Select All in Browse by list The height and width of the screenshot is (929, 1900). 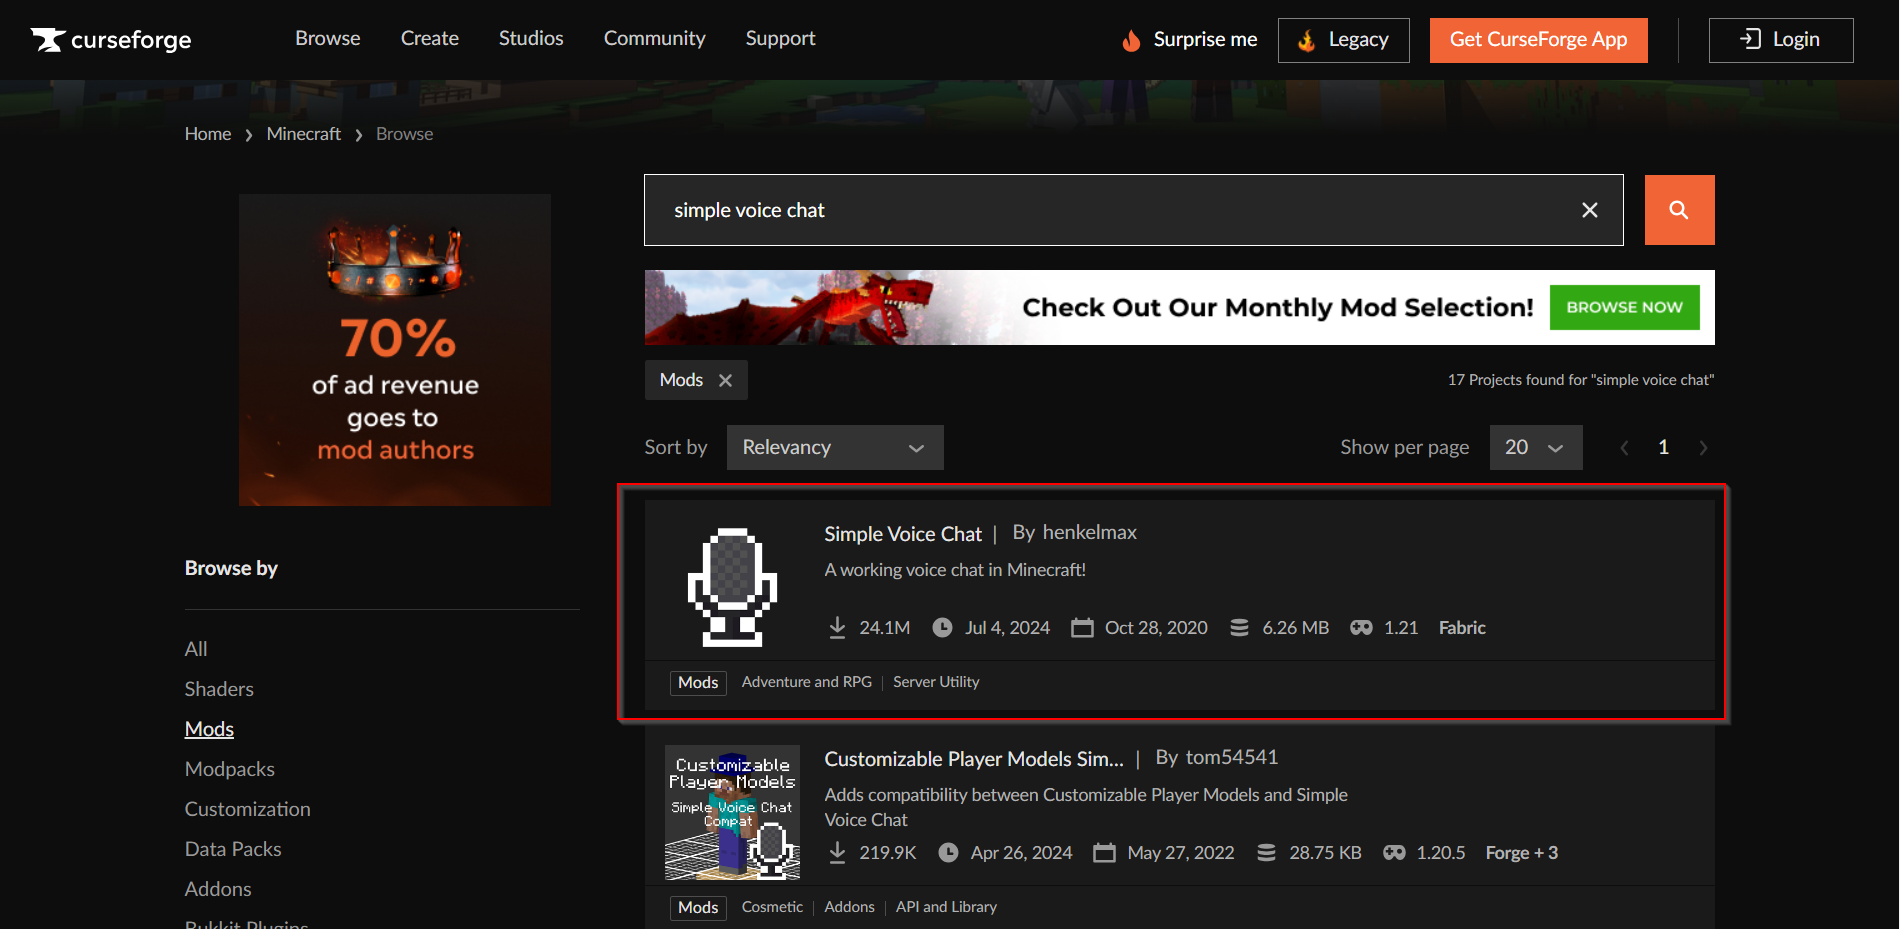(196, 649)
